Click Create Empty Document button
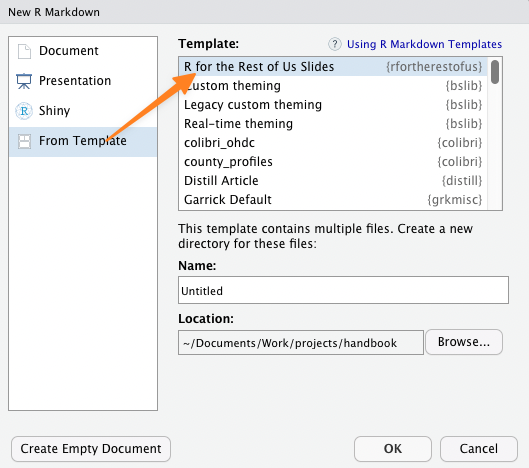The height and width of the screenshot is (468, 529). [x=91, y=449]
